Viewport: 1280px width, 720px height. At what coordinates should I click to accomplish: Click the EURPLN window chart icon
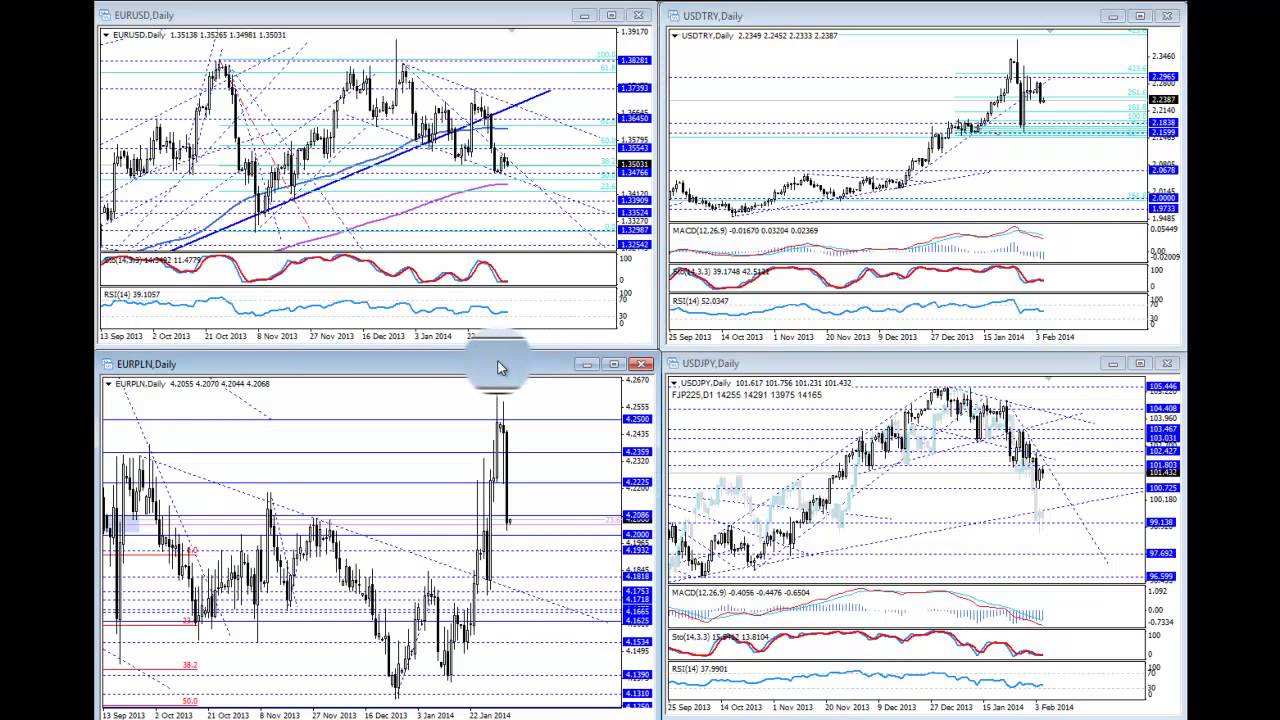point(108,364)
